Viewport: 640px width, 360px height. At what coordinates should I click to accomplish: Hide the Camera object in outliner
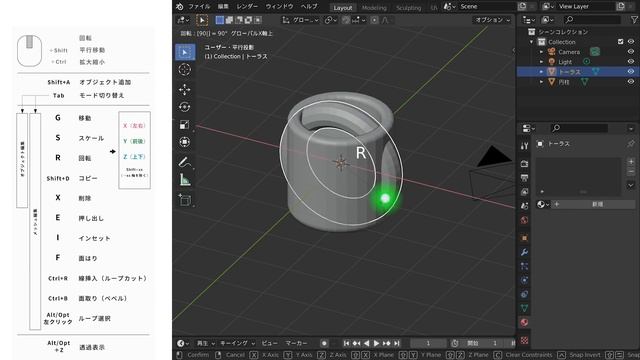(631, 52)
